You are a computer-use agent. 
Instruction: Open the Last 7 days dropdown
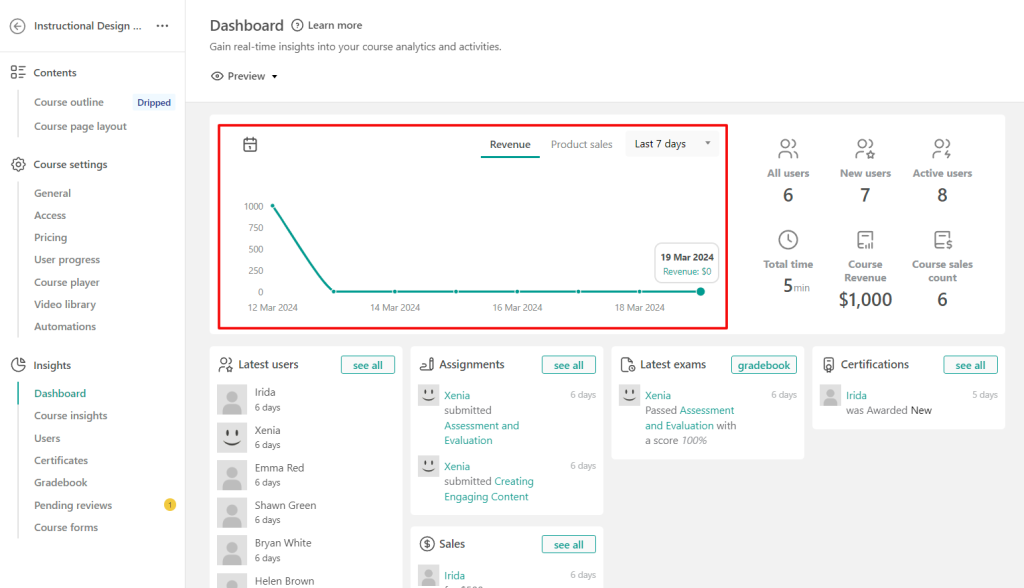[x=672, y=144]
